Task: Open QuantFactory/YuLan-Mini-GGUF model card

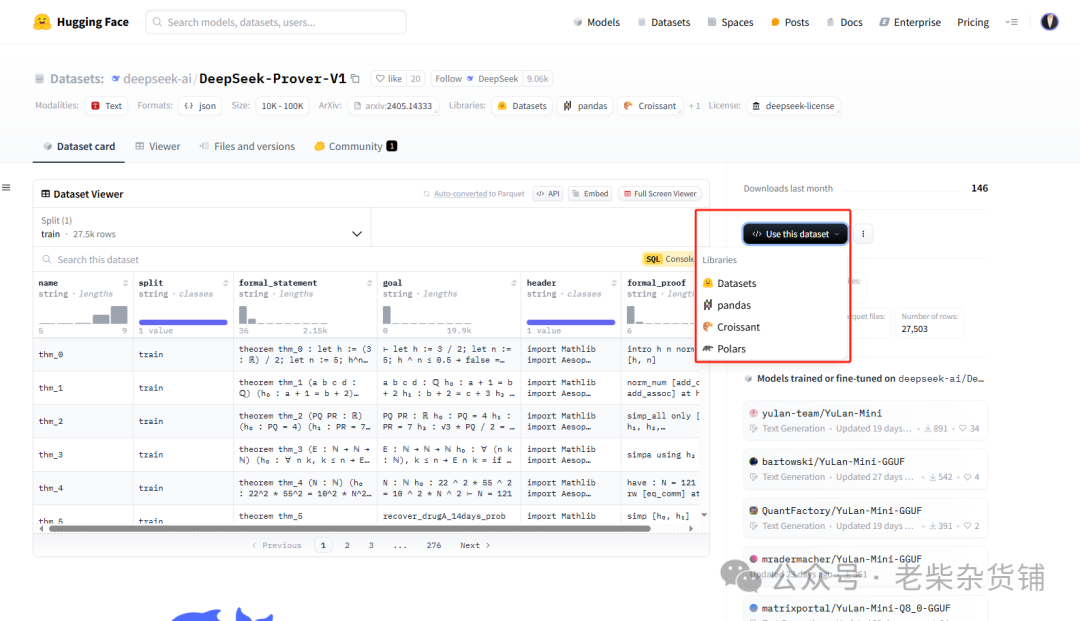Action: coord(865,518)
